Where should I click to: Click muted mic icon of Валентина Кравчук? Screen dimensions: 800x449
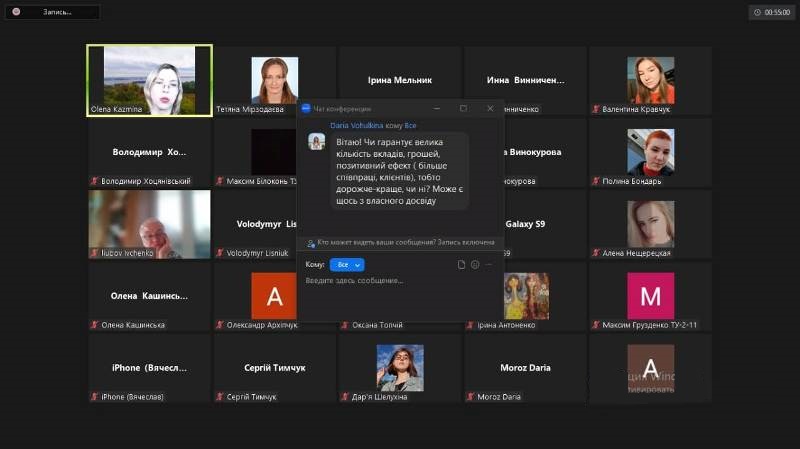coord(595,110)
